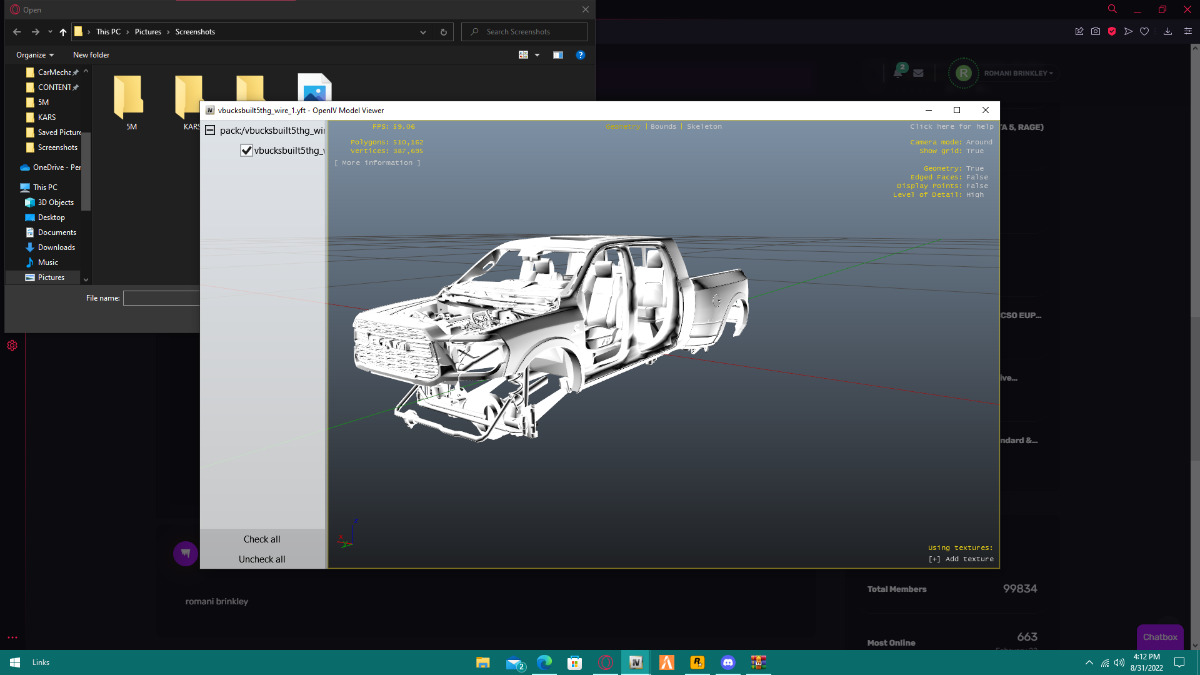Click the OpenIV icon in the taskbar
This screenshot has width=1200, height=675.
(635, 662)
